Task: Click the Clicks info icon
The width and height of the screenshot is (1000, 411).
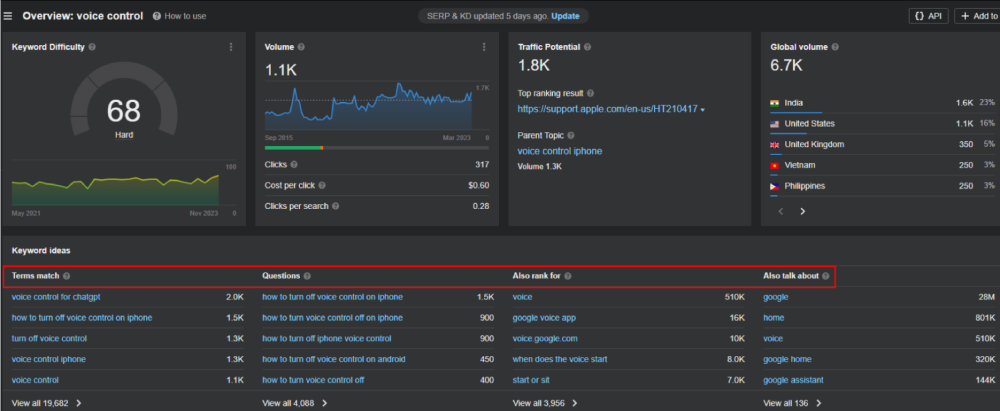Action: [x=294, y=165]
